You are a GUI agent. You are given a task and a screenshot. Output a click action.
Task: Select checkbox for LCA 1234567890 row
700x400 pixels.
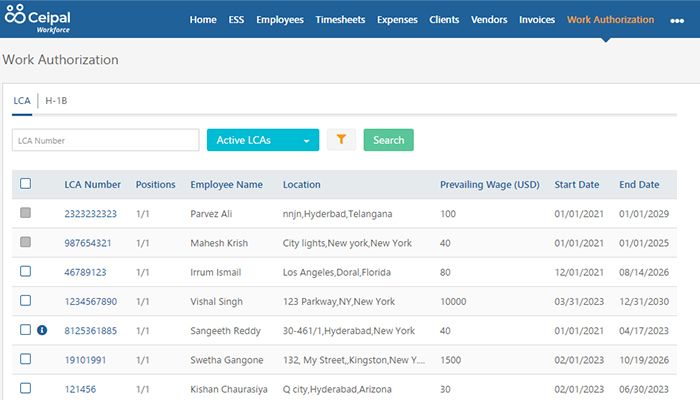click(x=26, y=300)
